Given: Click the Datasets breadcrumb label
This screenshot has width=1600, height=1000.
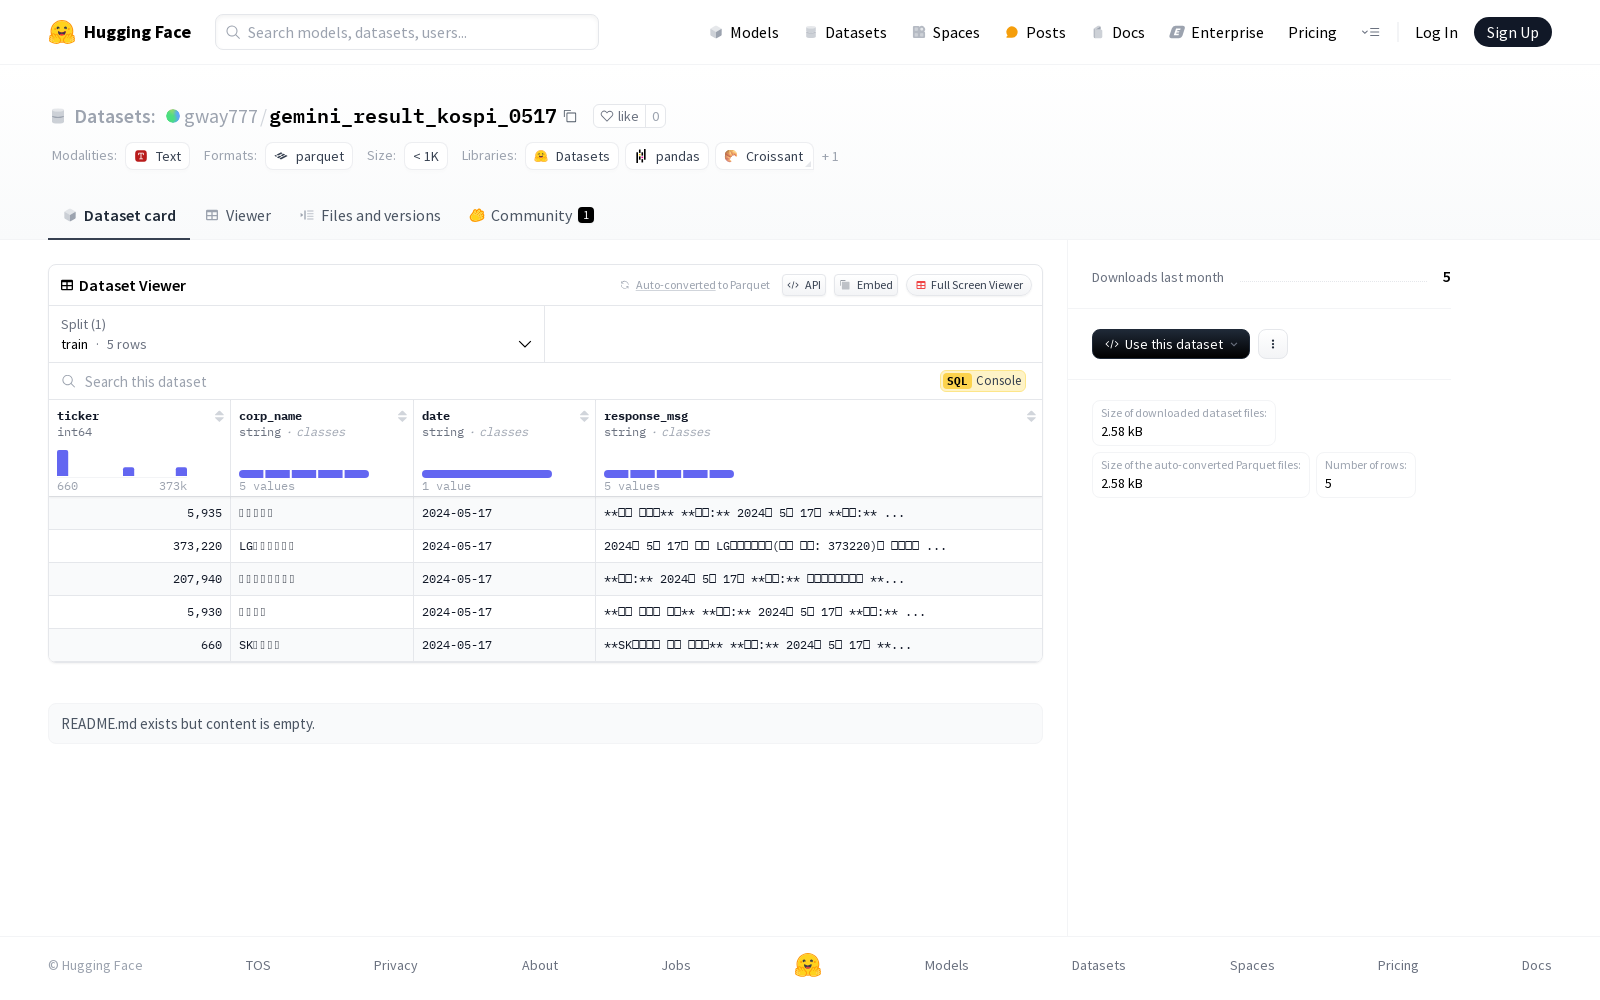Looking at the screenshot, I should (x=115, y=116).
